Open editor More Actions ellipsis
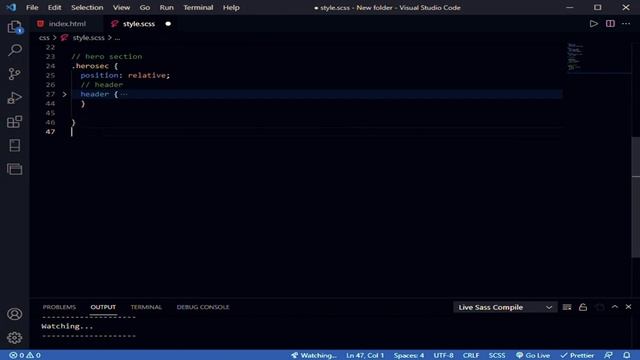Screen dimensions: 640x360 626,24
